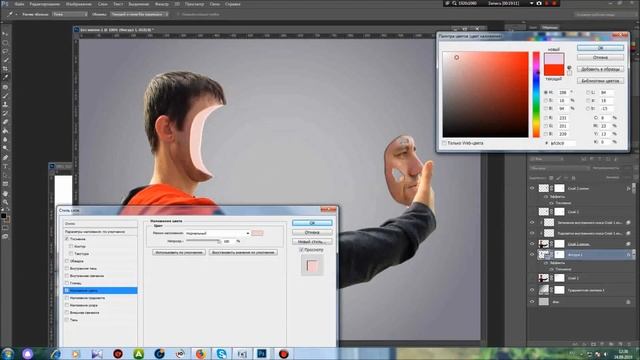640x360 pixels.
Task: Select the History Brush tool
Action: [5, 113]
